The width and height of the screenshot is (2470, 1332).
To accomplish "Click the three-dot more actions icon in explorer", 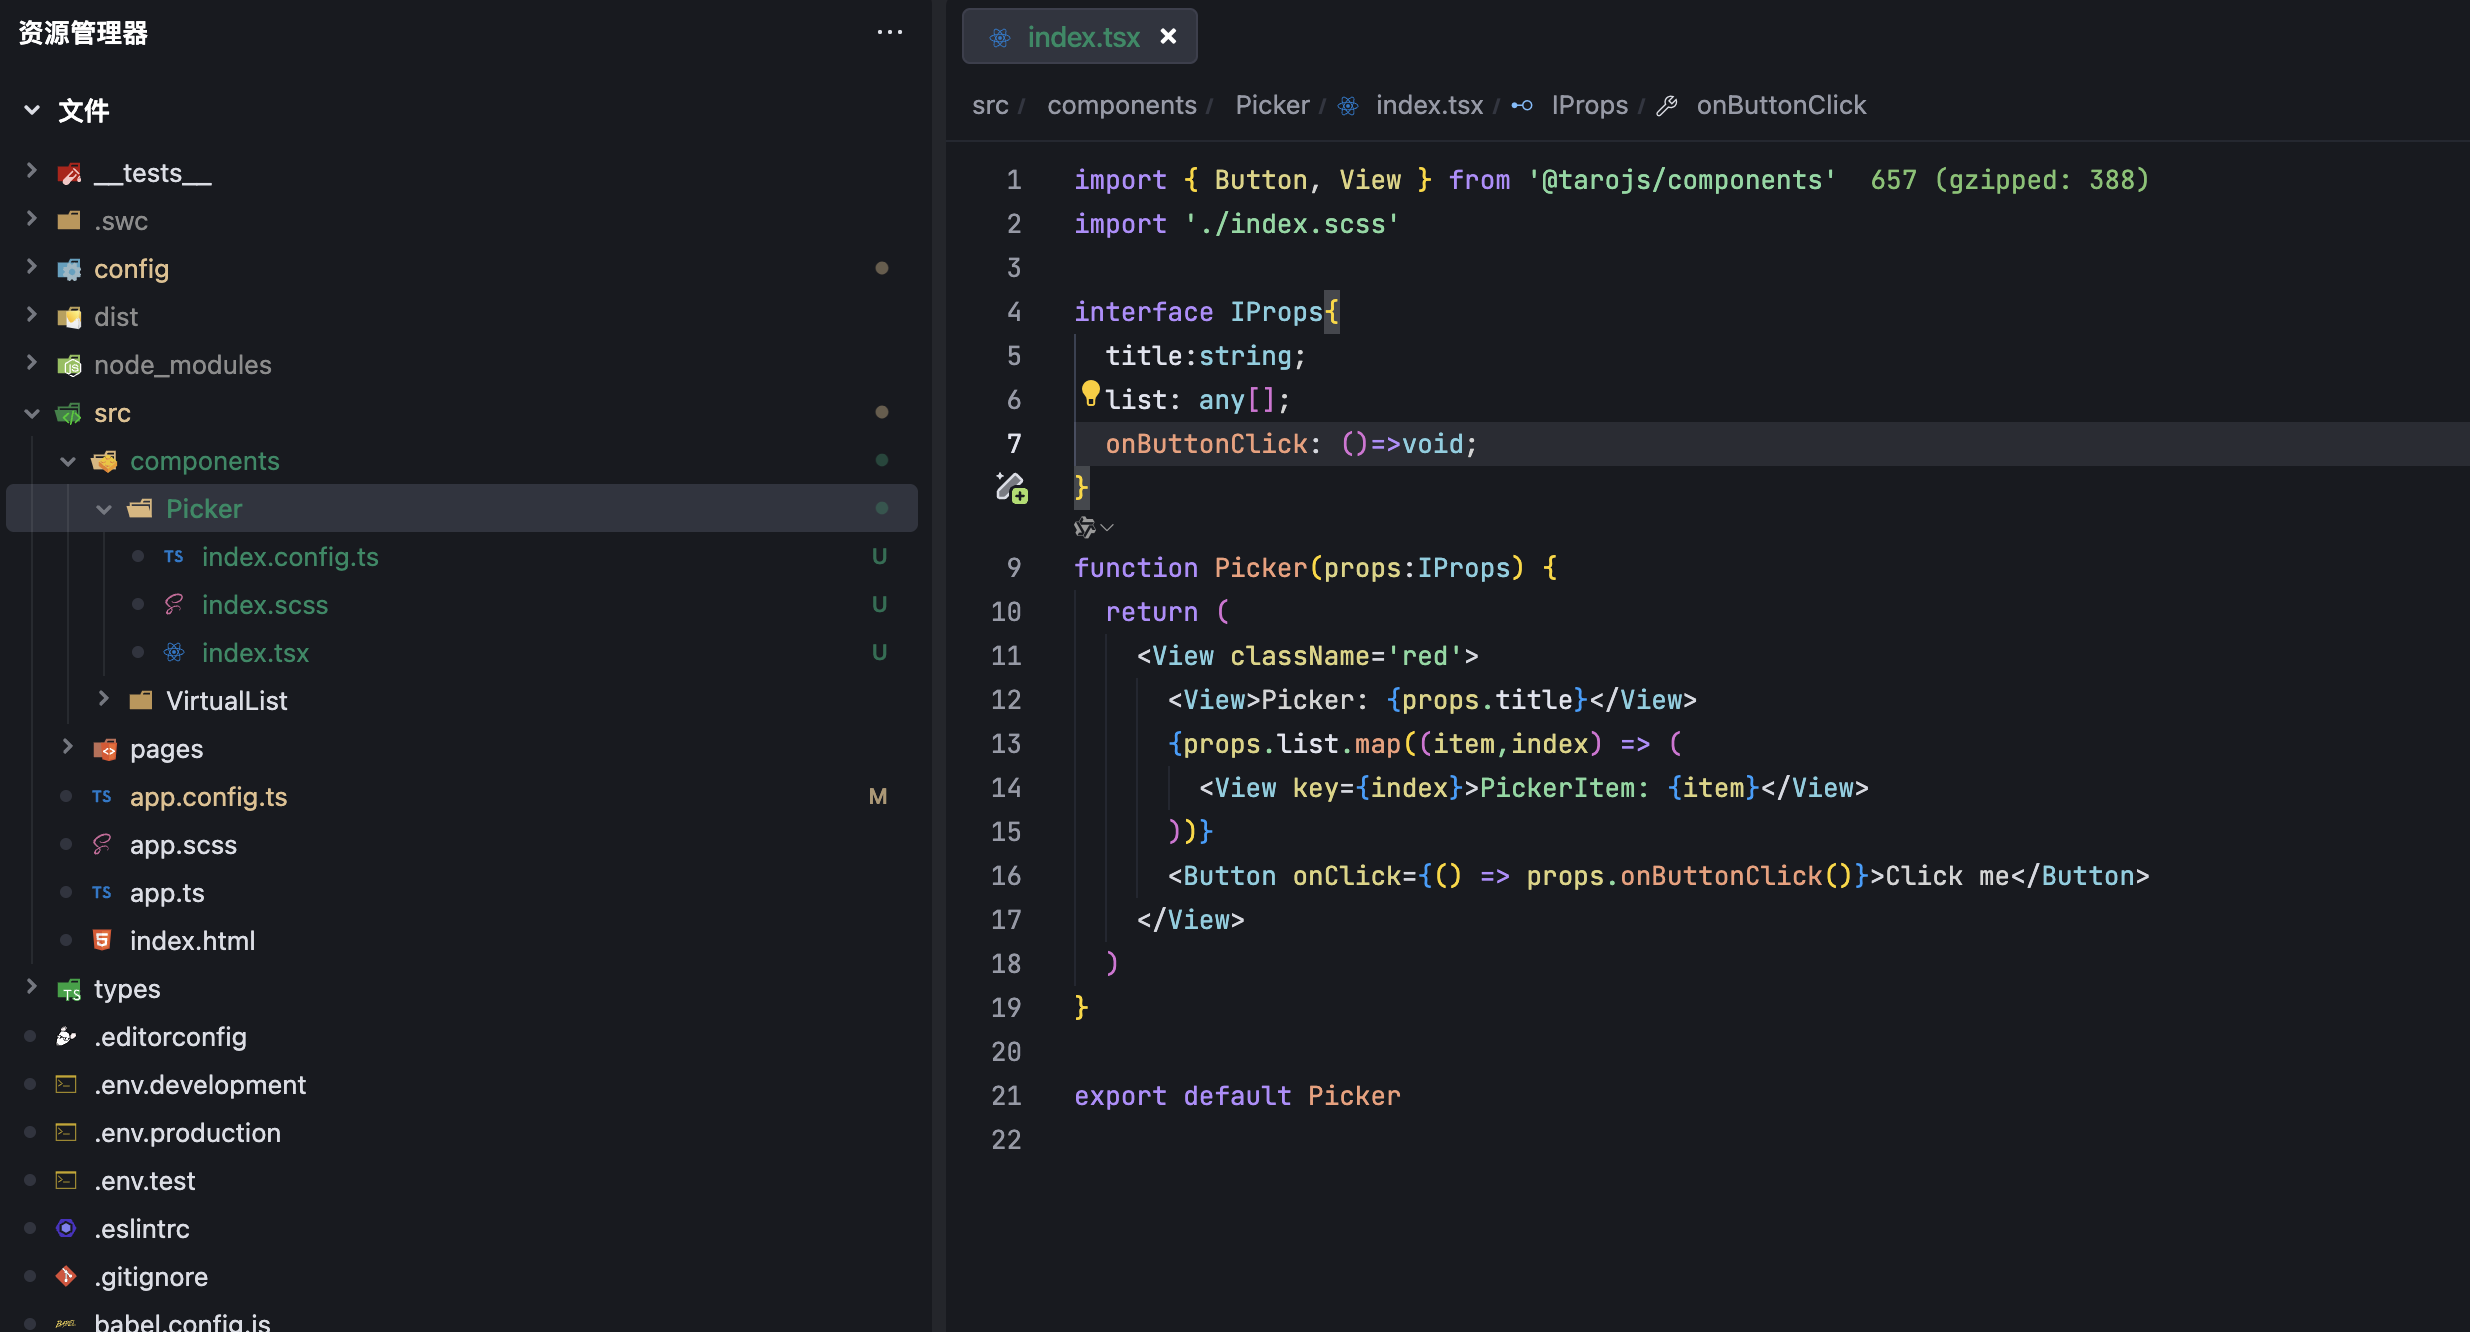I will 889,33.
